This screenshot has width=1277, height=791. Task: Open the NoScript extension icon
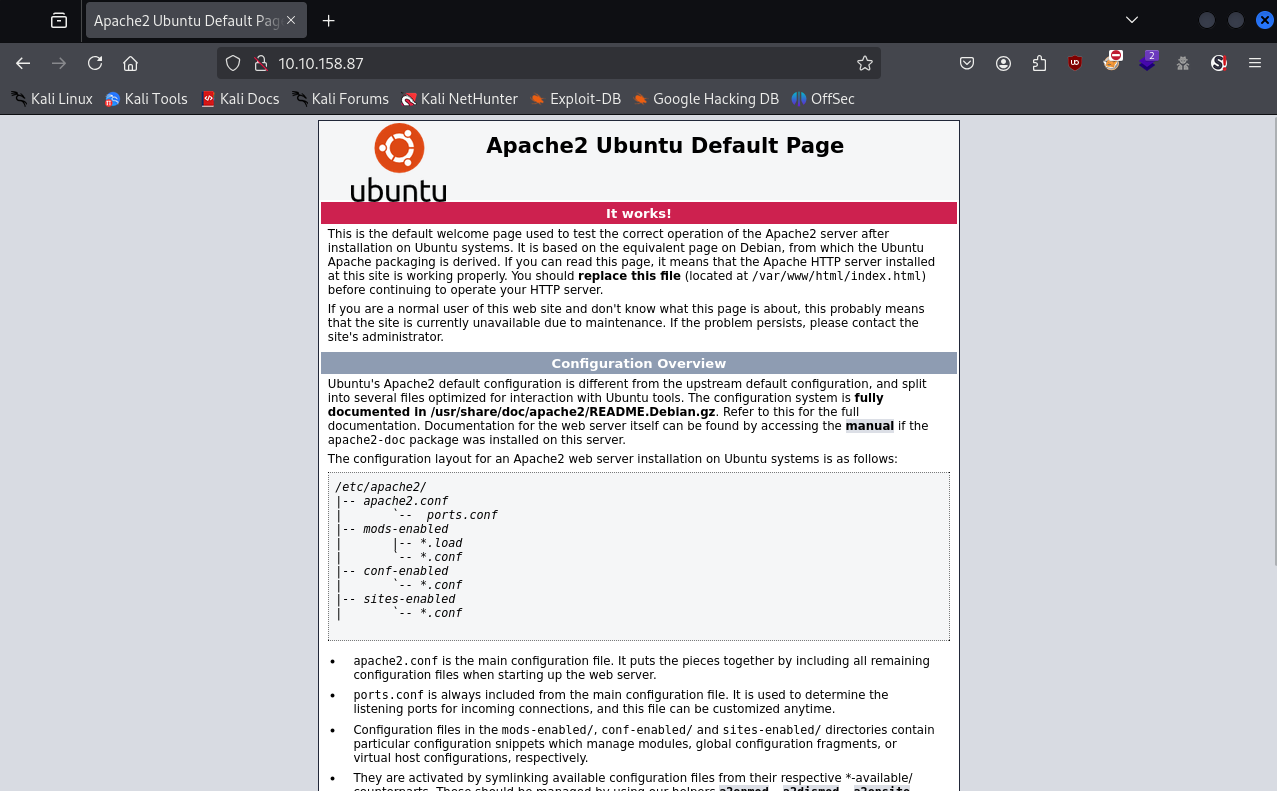(x=1219, y=63)
